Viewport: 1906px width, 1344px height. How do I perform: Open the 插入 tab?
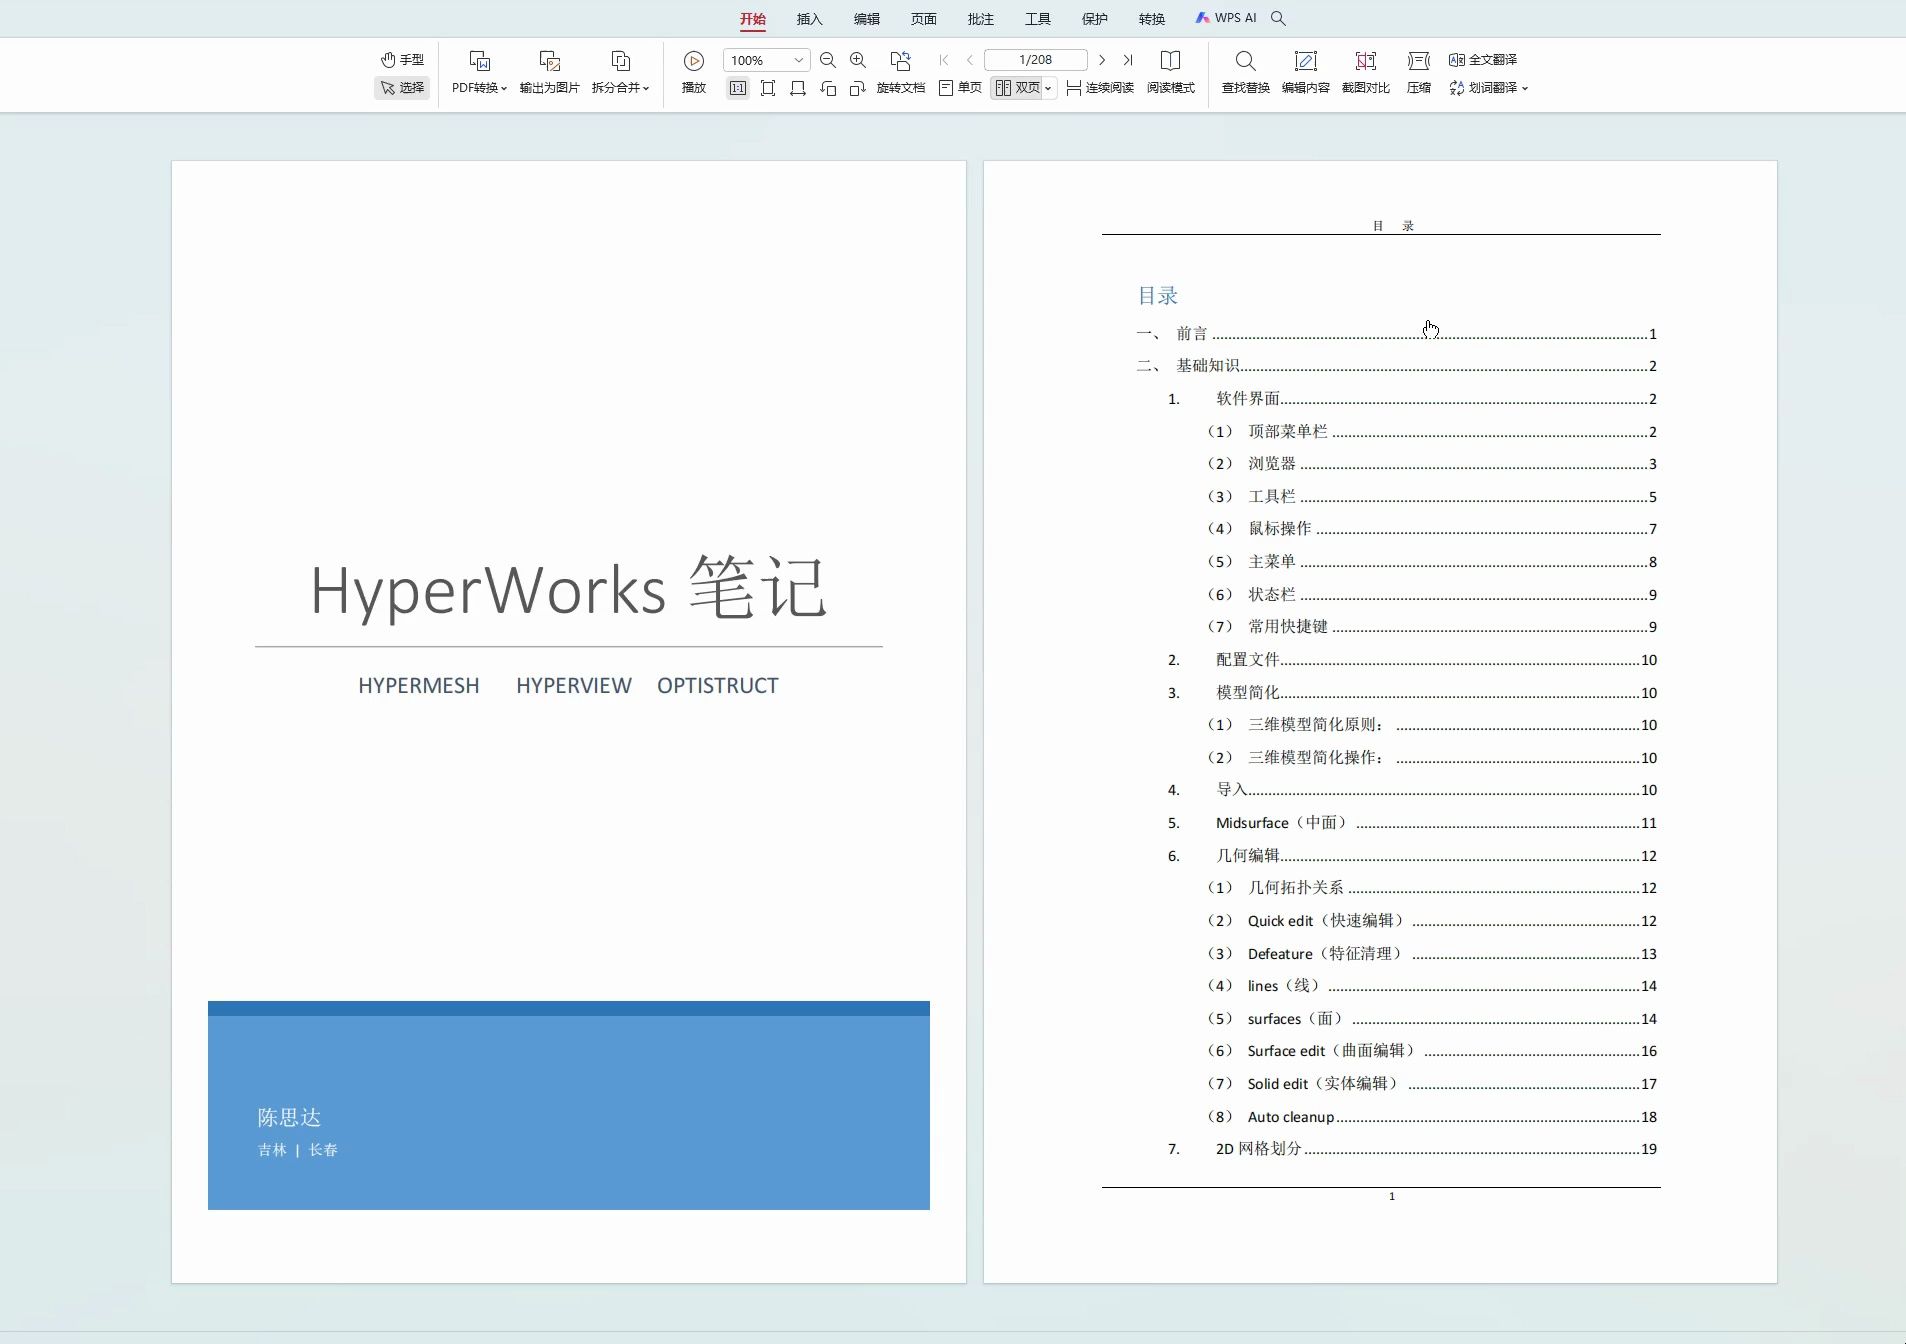(x=810, y=19)
